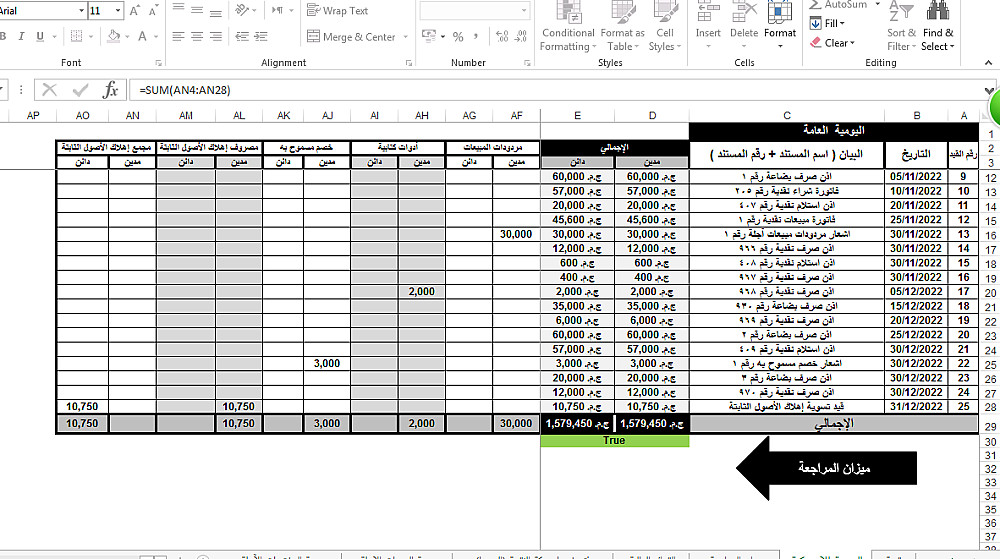Screen dimensions: 1000x559
Task: Open the Fill menu
Action: point(827,24)
